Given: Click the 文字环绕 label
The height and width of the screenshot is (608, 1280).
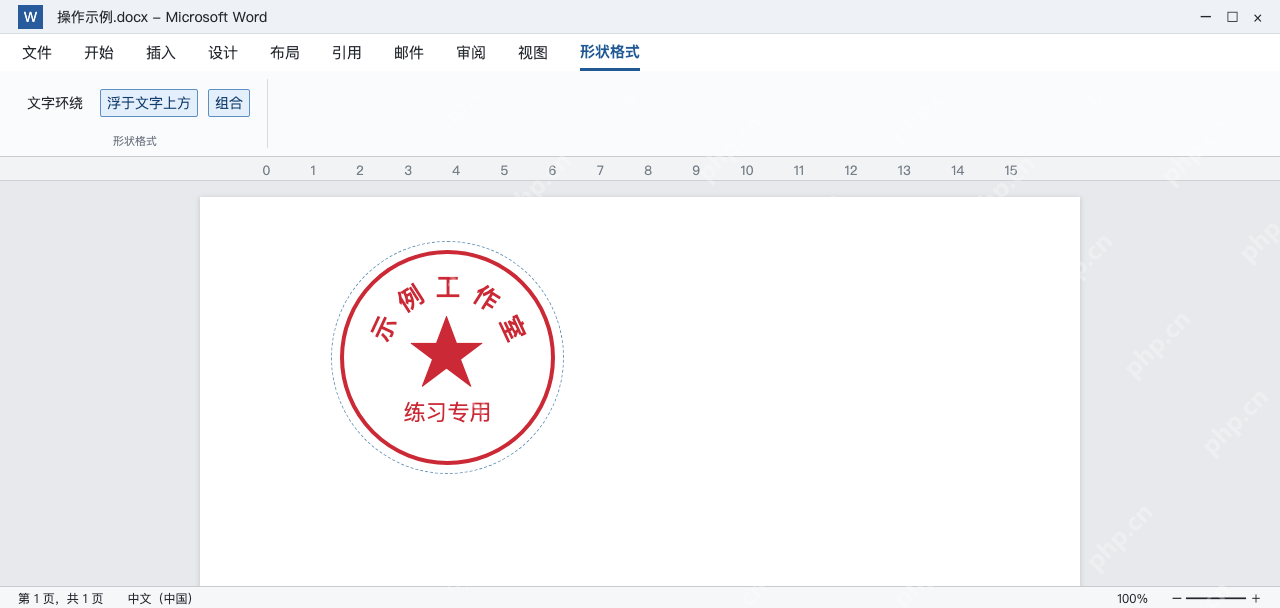Looking at the screenshot, I should (55, 103).
